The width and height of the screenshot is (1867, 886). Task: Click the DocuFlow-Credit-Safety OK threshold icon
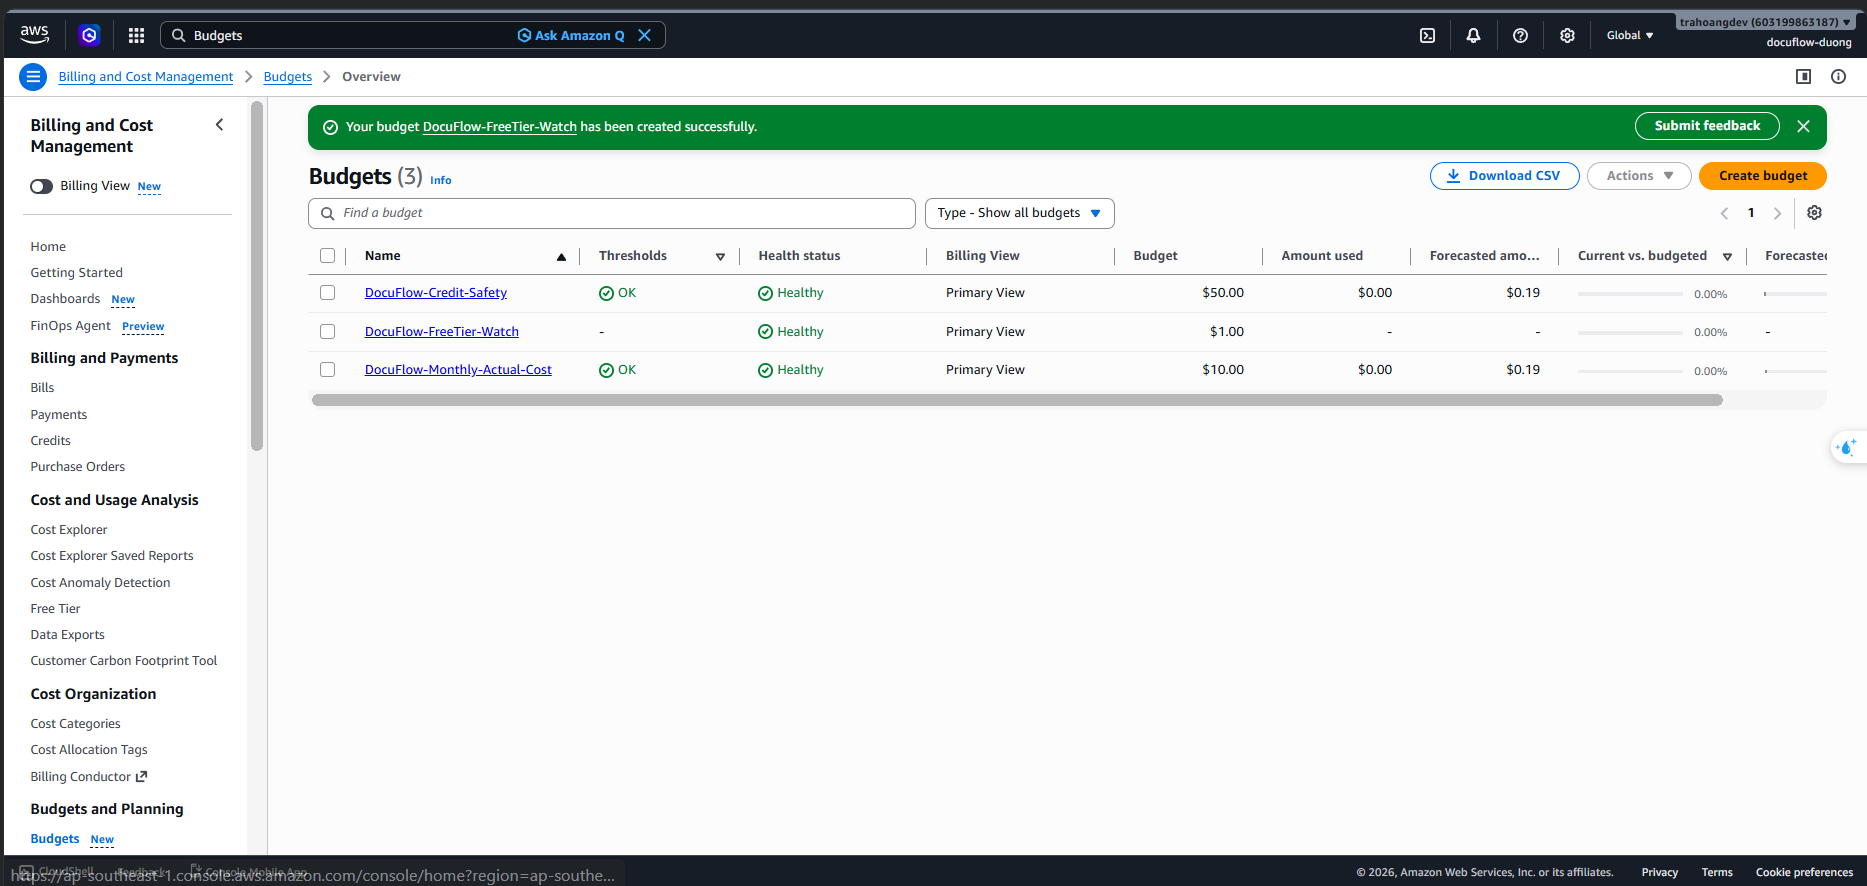coord(606,293)
